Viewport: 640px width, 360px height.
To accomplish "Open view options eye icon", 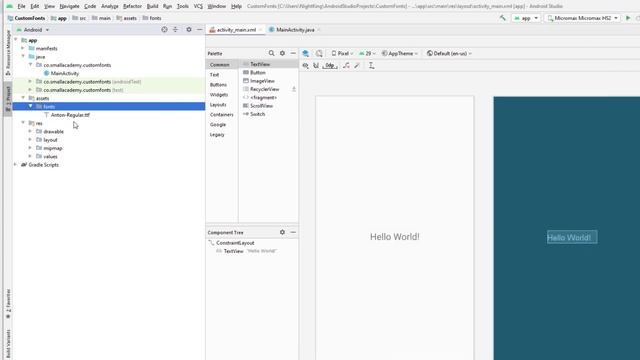I will [305, 65].
